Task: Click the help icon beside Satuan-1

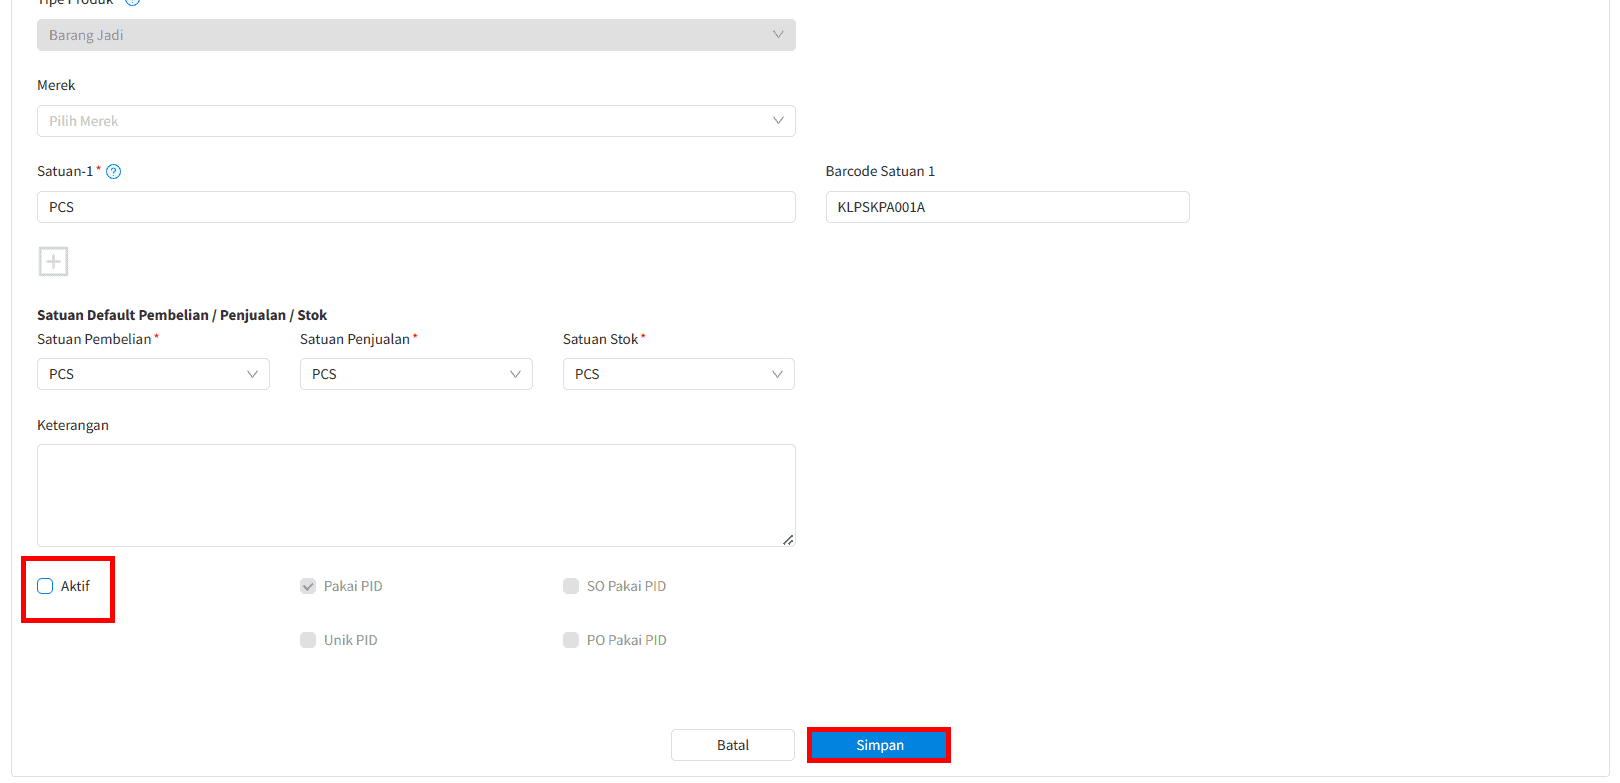Action: [114, 172]
